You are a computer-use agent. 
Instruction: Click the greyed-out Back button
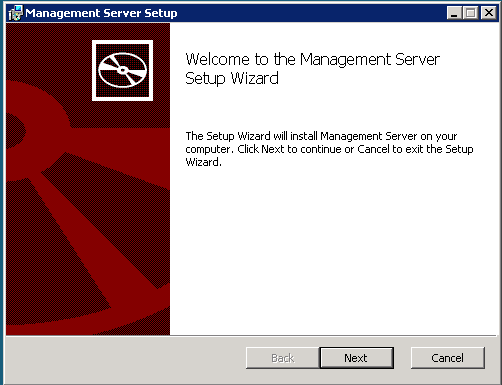click(x=282, y=358)
